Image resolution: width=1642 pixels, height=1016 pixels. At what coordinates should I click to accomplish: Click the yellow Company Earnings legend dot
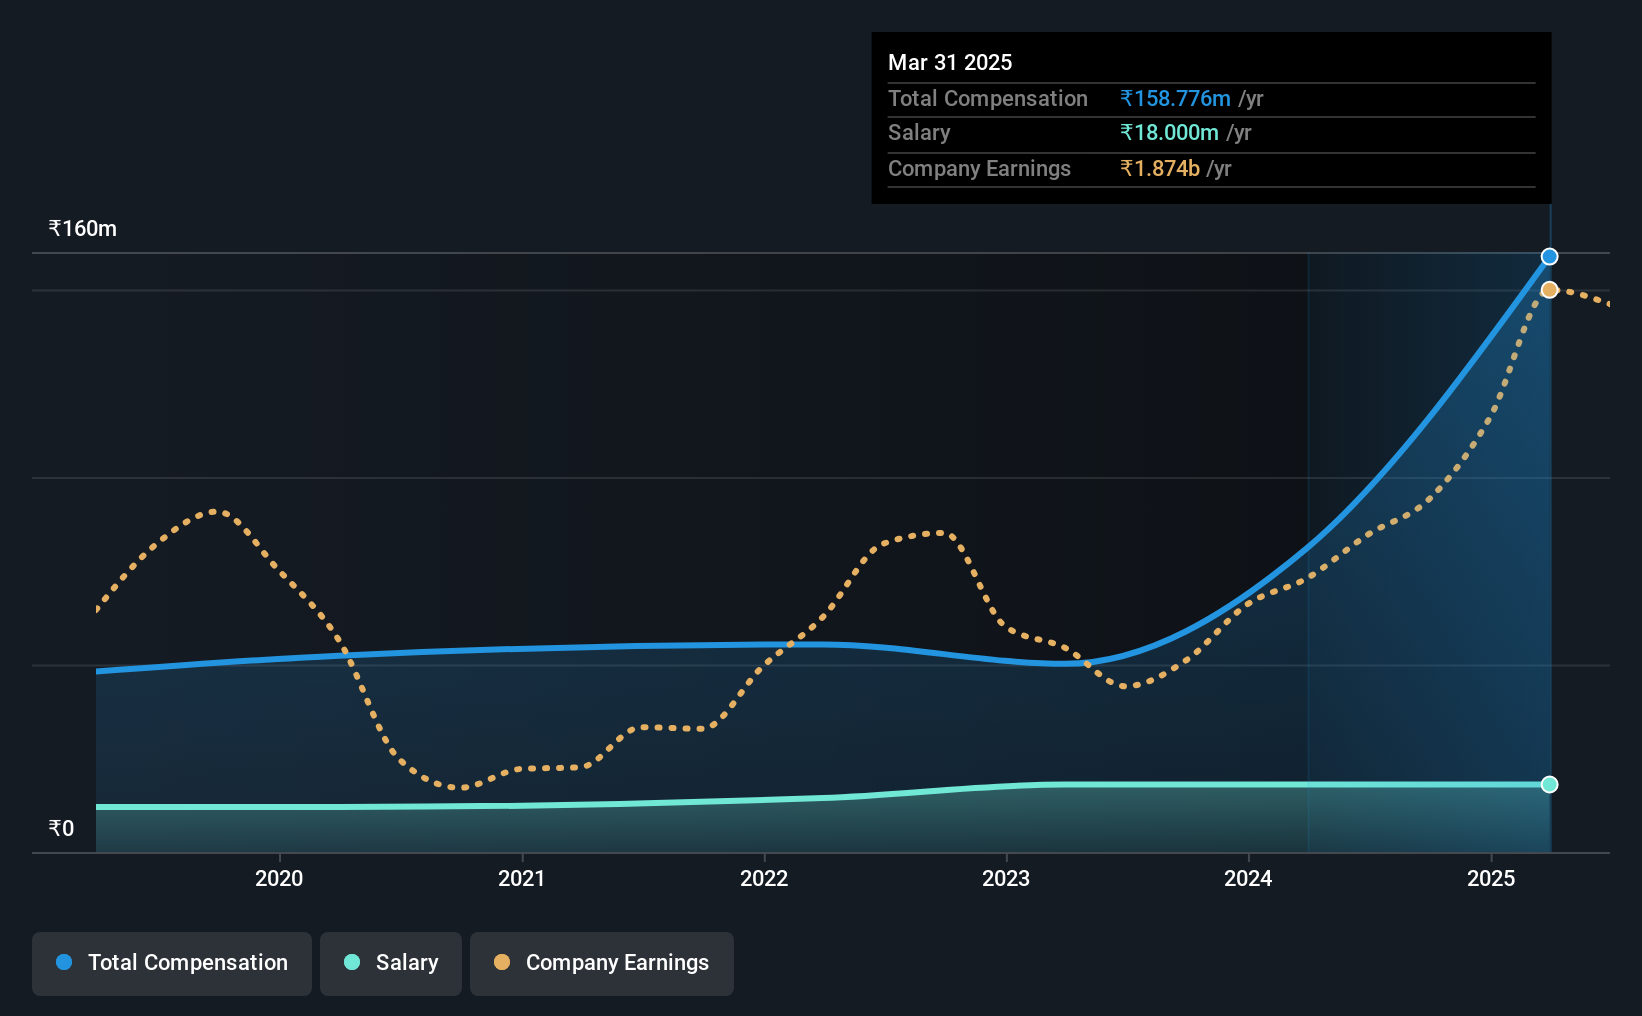(x=501, y=962)
